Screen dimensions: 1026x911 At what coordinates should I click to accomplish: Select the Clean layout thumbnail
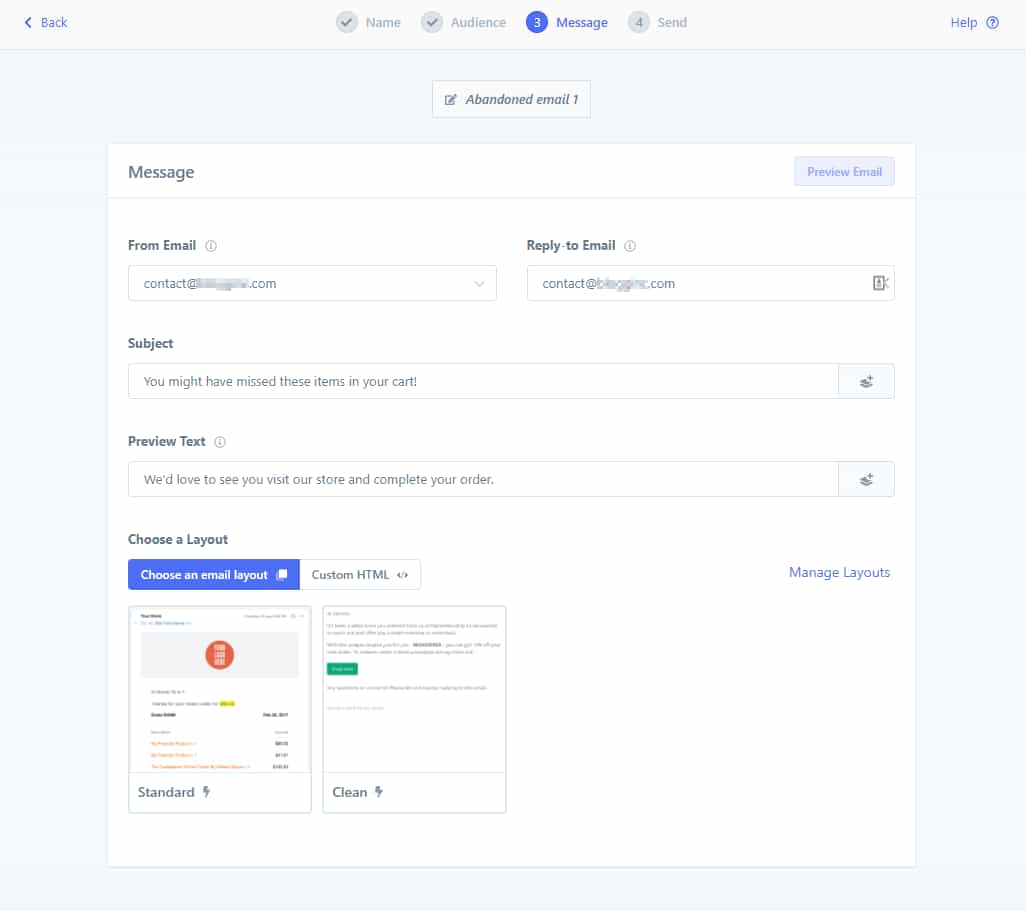coord(414,689)
